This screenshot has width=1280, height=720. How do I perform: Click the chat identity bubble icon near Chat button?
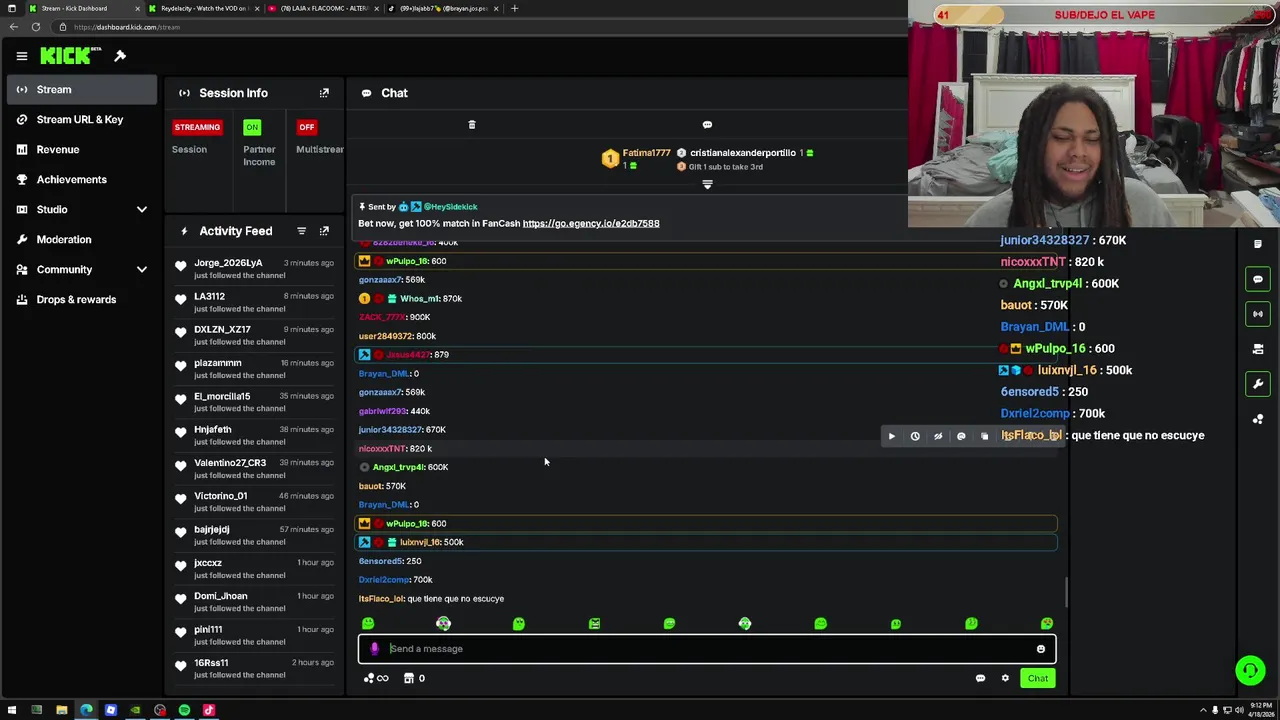(x=980, y=679)
